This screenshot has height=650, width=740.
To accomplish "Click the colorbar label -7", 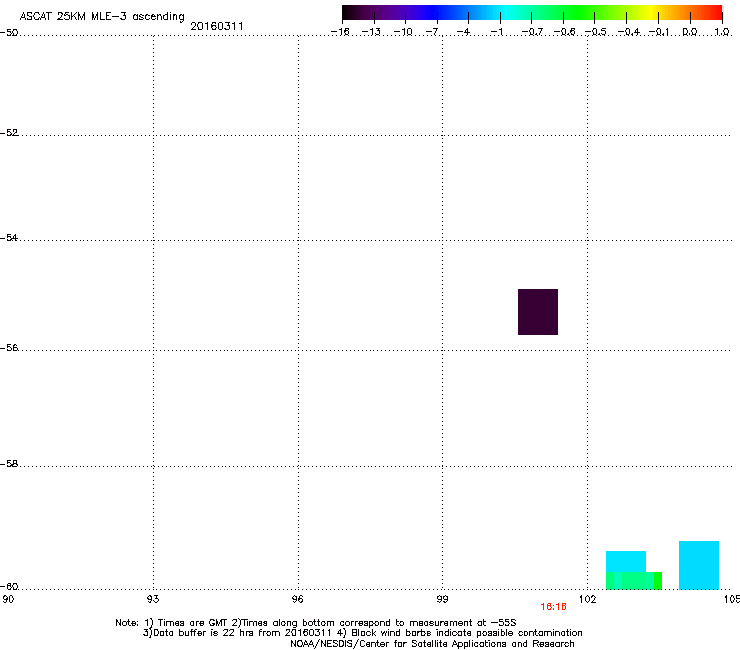I will pos(433,32).
